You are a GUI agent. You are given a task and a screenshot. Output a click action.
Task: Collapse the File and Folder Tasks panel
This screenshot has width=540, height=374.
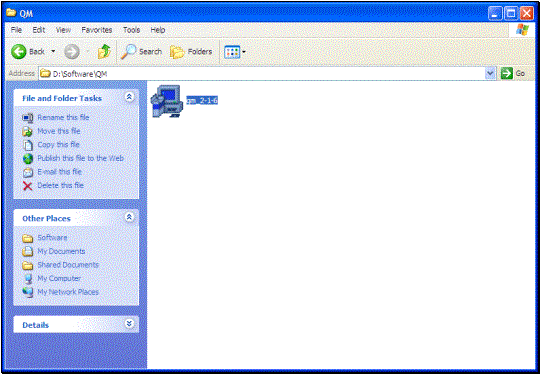click(x=129, y=97)
